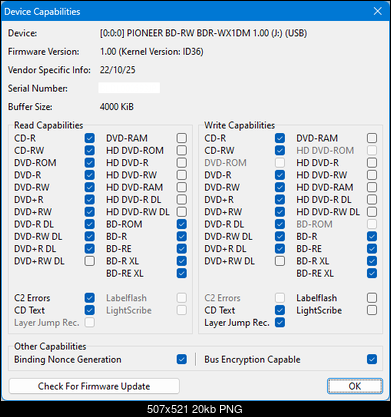Toggle the DVD-ROM checkbox under Read Capabilities

[89, 163]
